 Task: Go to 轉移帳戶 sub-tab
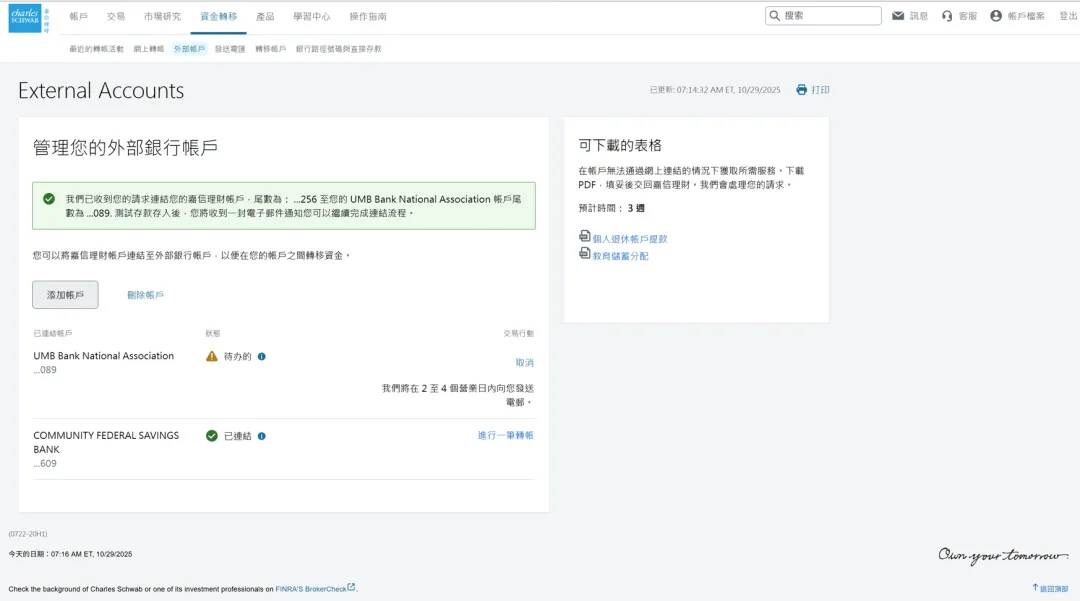point(271,49)
